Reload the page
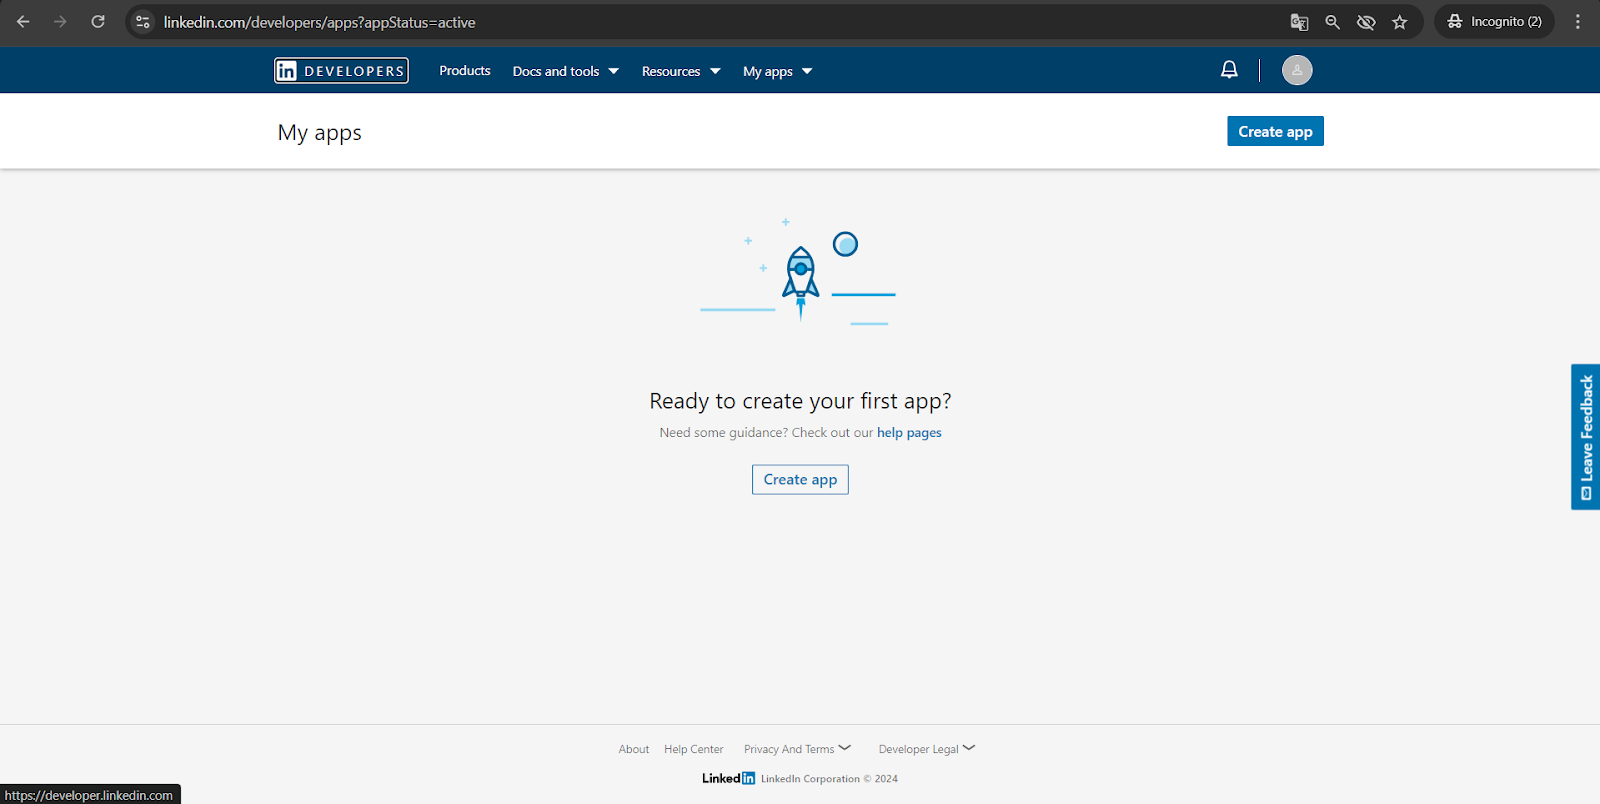 98,22
